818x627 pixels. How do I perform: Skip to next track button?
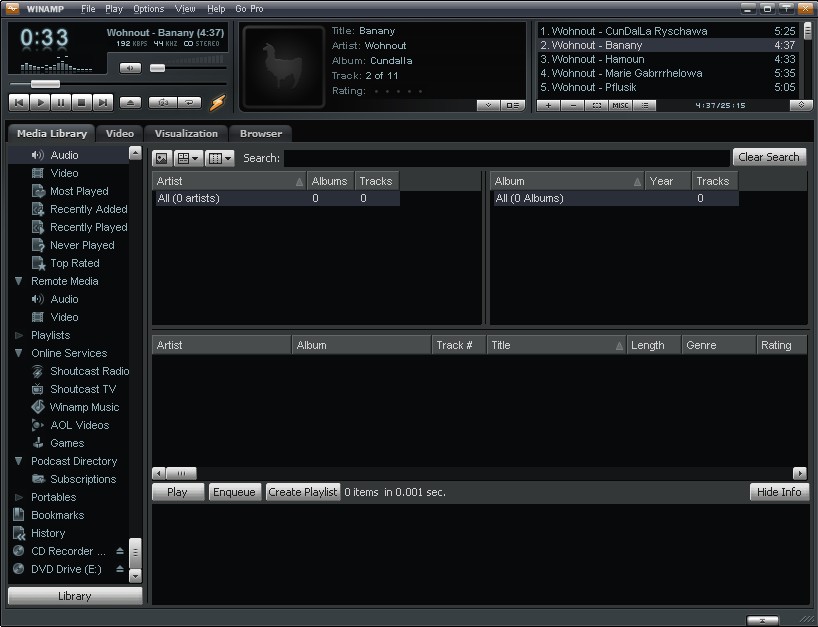(x=103, y=102)
